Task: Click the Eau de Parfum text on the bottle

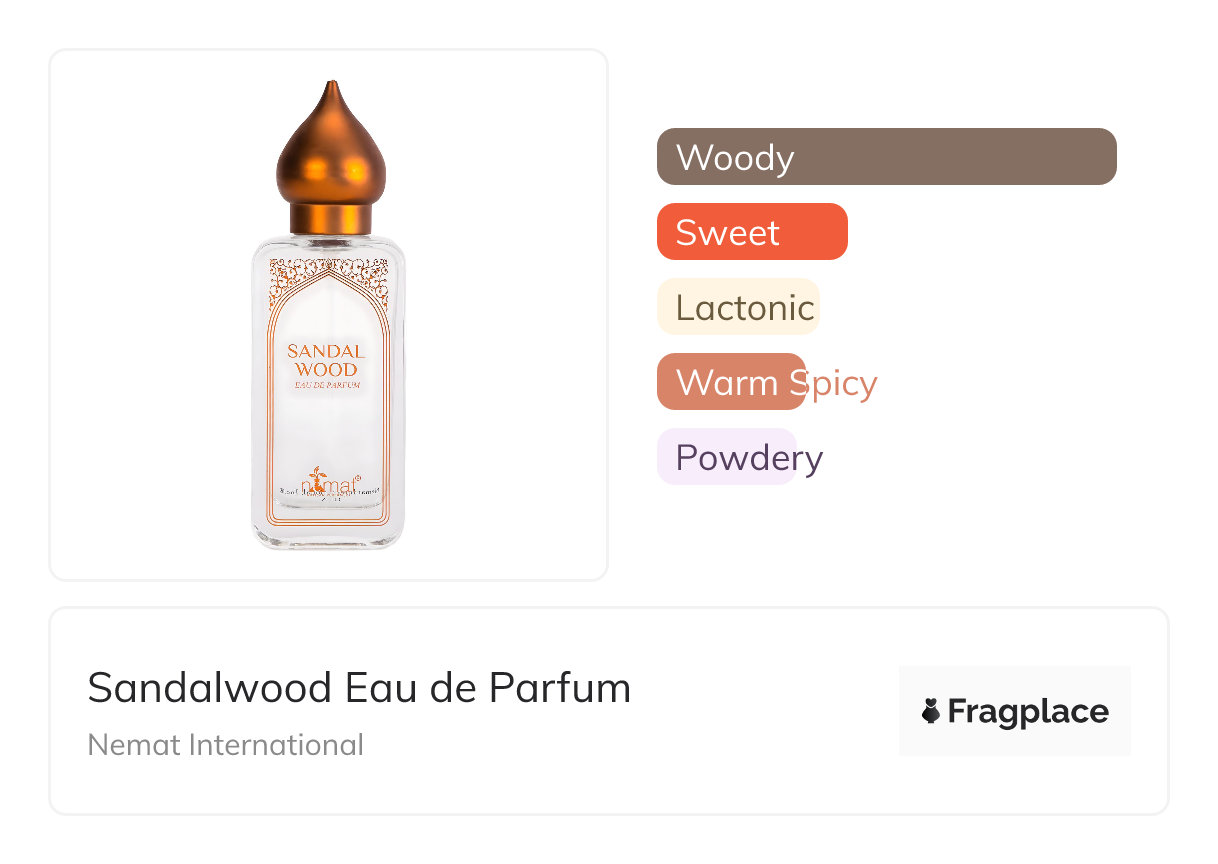Action: (x=326, y=385)
